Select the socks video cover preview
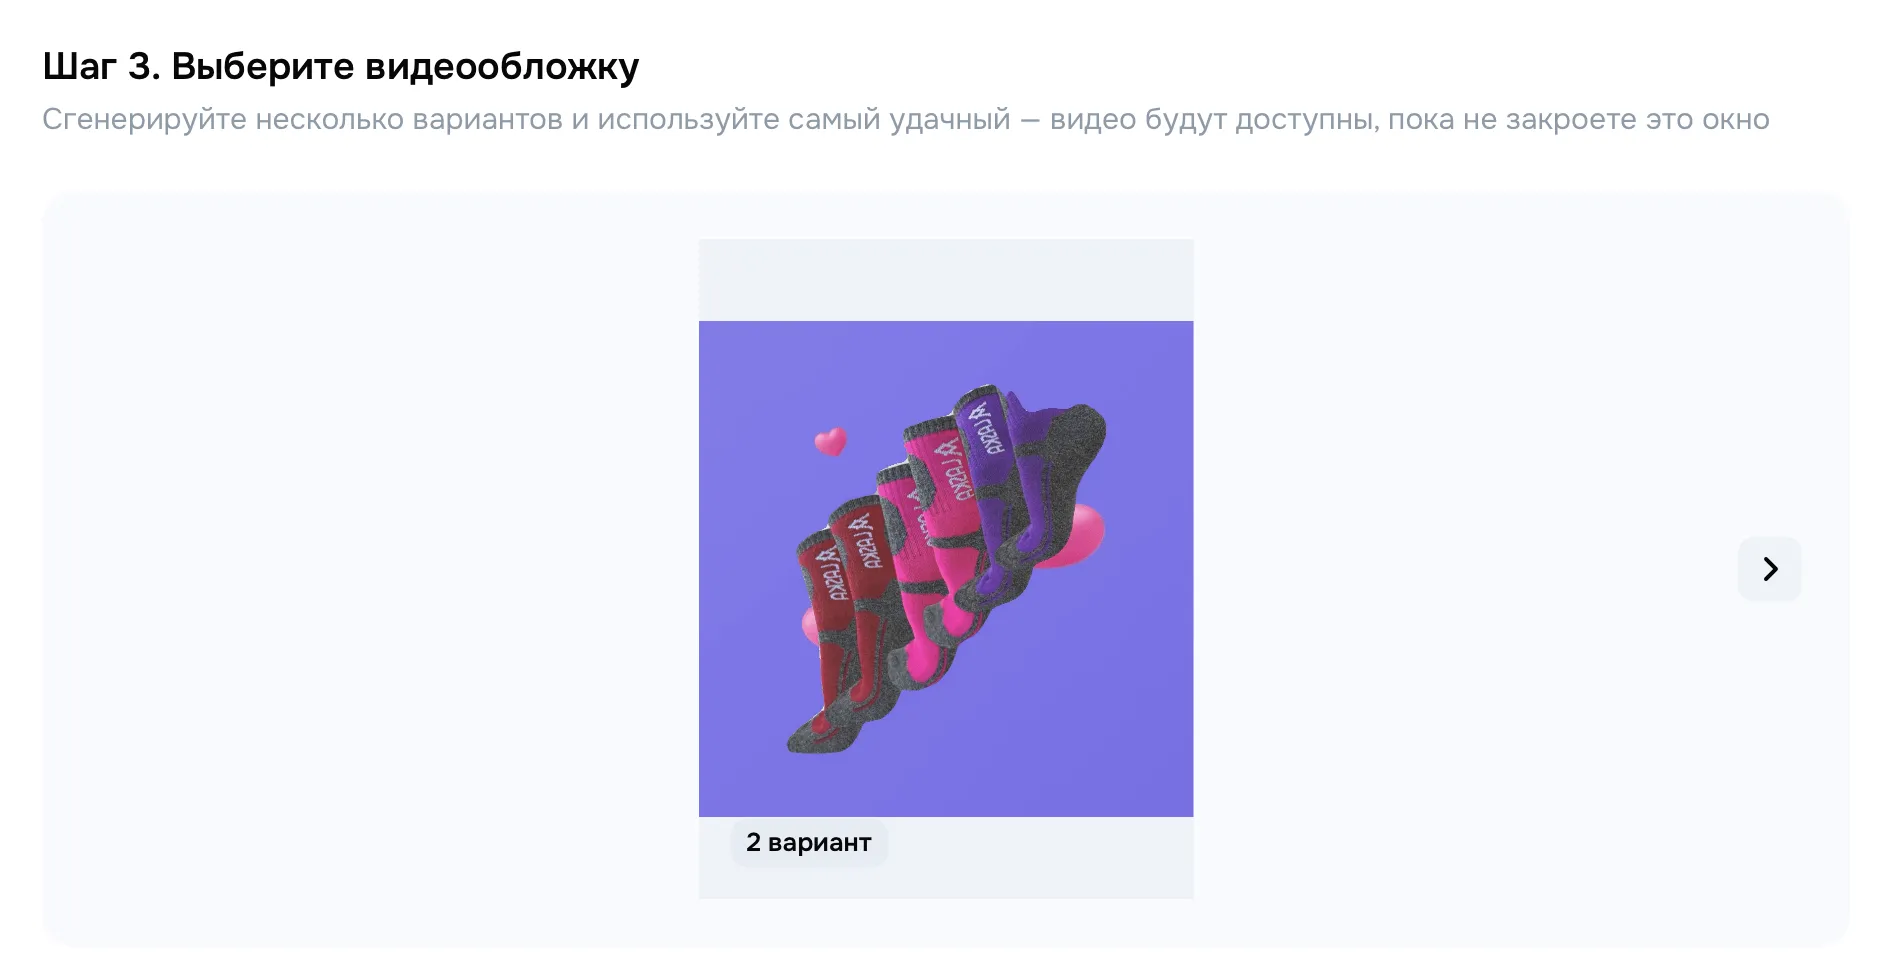 [x=946, y=568]
